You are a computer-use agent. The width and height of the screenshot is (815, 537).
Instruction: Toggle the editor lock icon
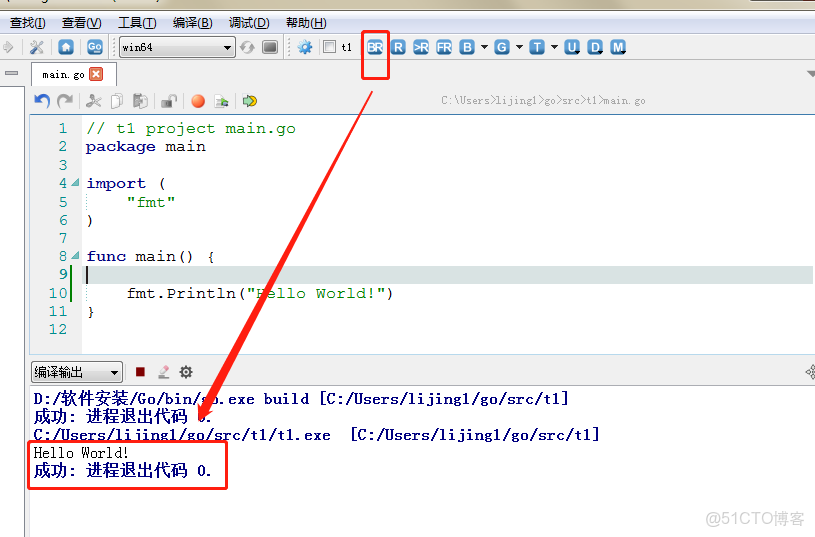169,101
